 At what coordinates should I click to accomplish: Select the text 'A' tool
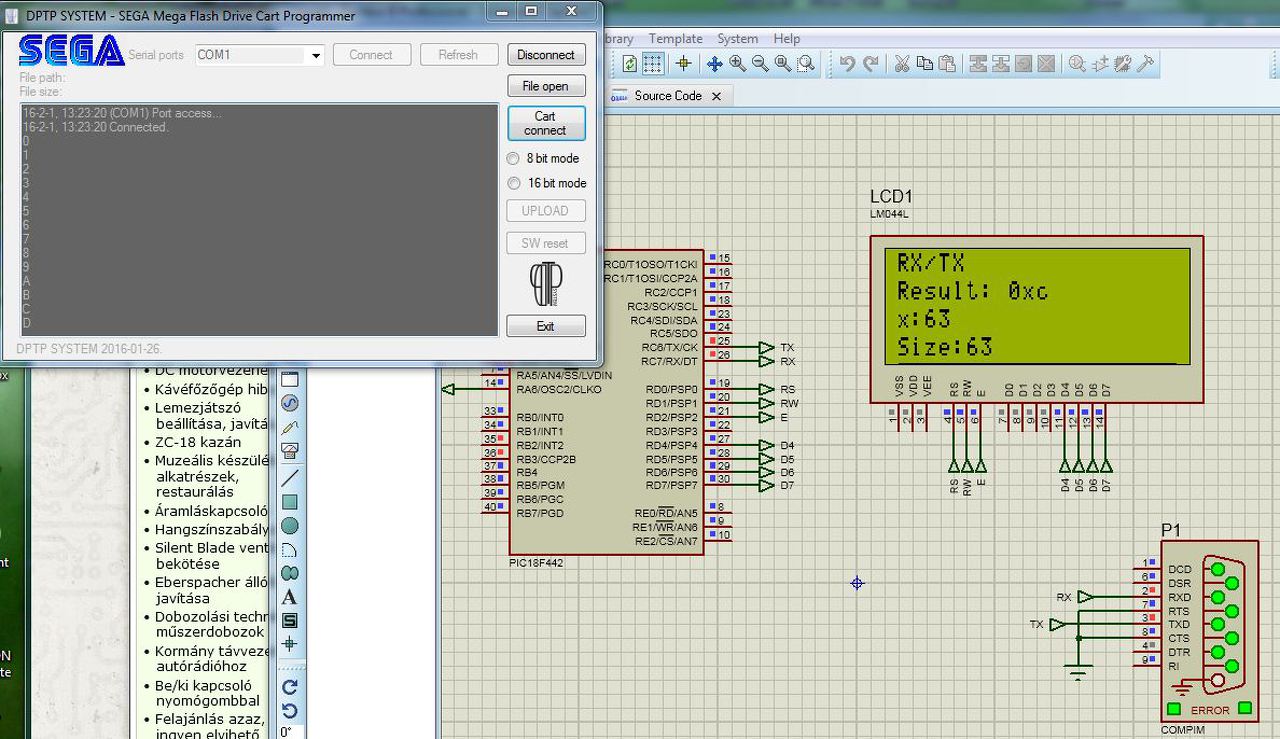[290, 597]
